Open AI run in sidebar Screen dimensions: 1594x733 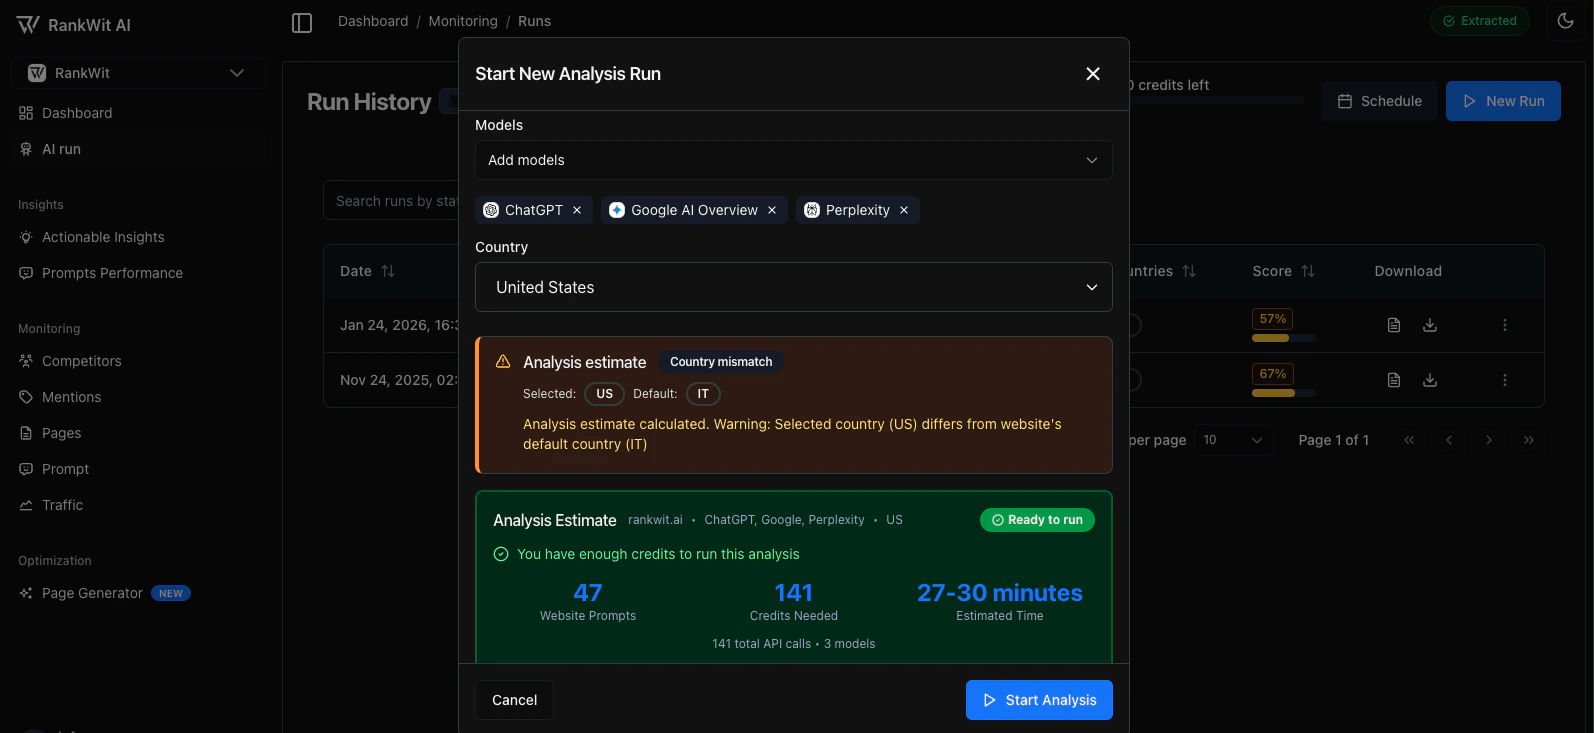pyautogui.click(x=137, y=149)
